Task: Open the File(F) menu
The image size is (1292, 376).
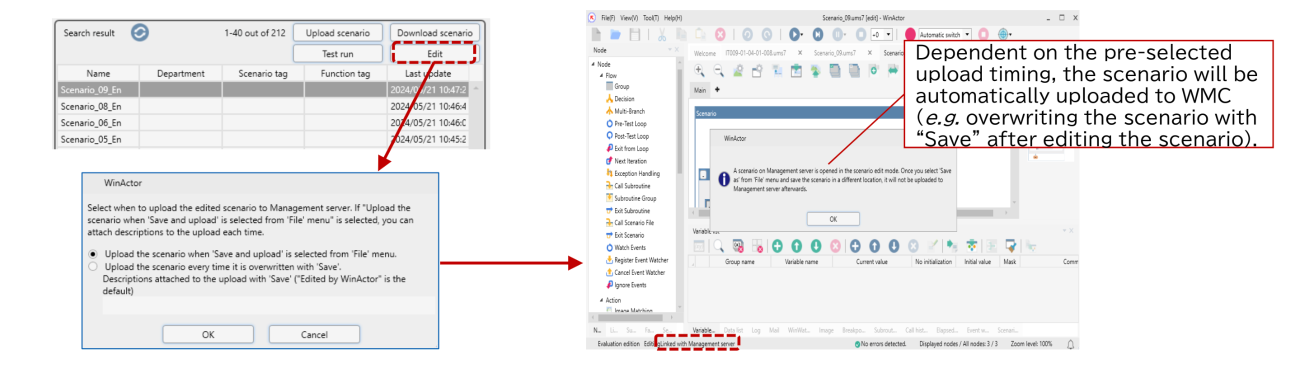Action: tap(608, 18)
